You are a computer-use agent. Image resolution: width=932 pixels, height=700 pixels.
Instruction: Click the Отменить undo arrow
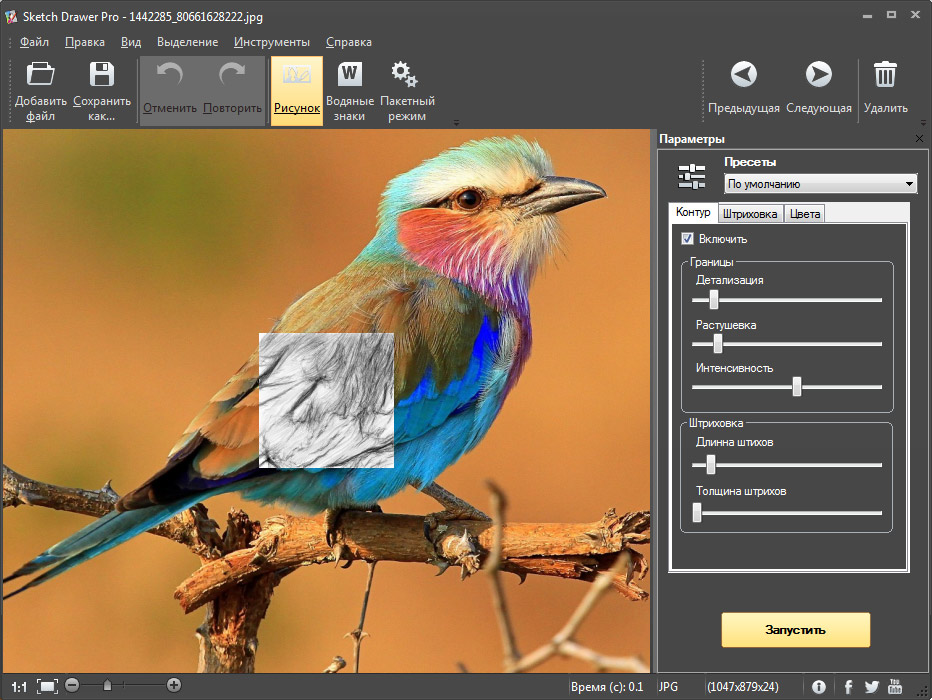click(169, 75)
